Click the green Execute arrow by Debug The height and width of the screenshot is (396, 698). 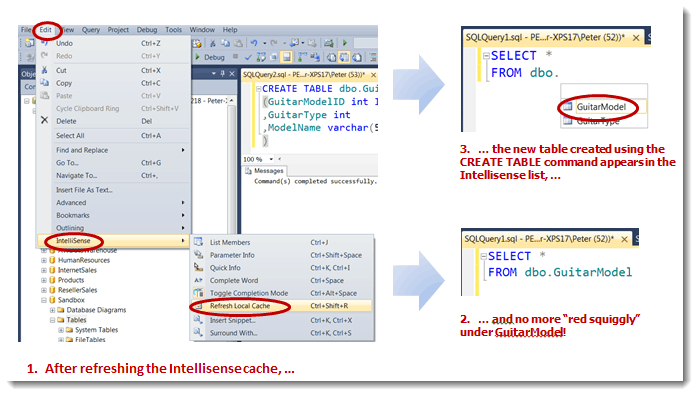(198, 57)
